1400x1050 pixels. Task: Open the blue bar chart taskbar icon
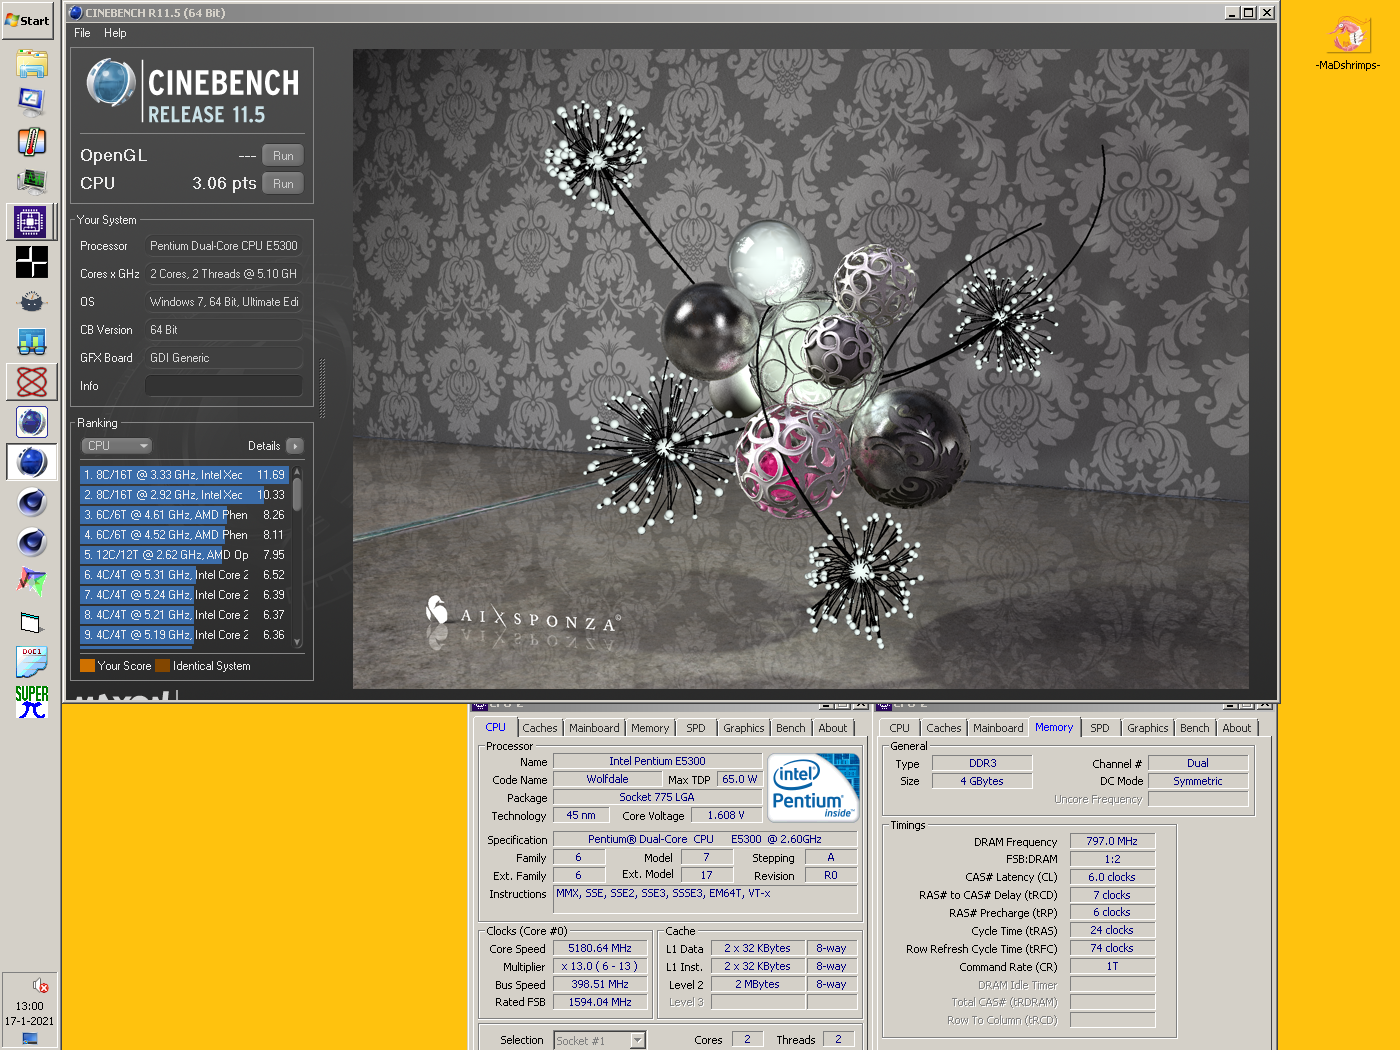(x=31, y=342)
